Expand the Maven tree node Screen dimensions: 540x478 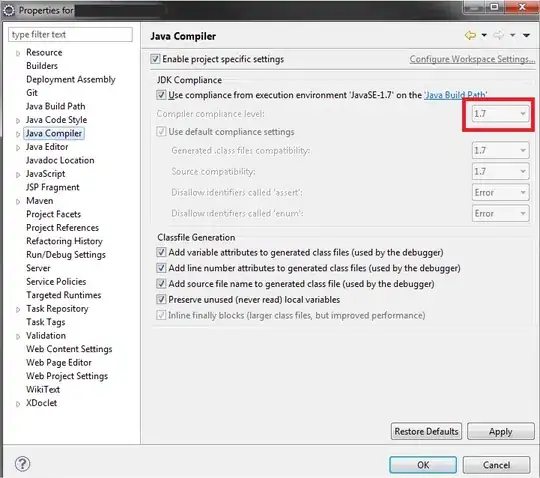(18, 201)
